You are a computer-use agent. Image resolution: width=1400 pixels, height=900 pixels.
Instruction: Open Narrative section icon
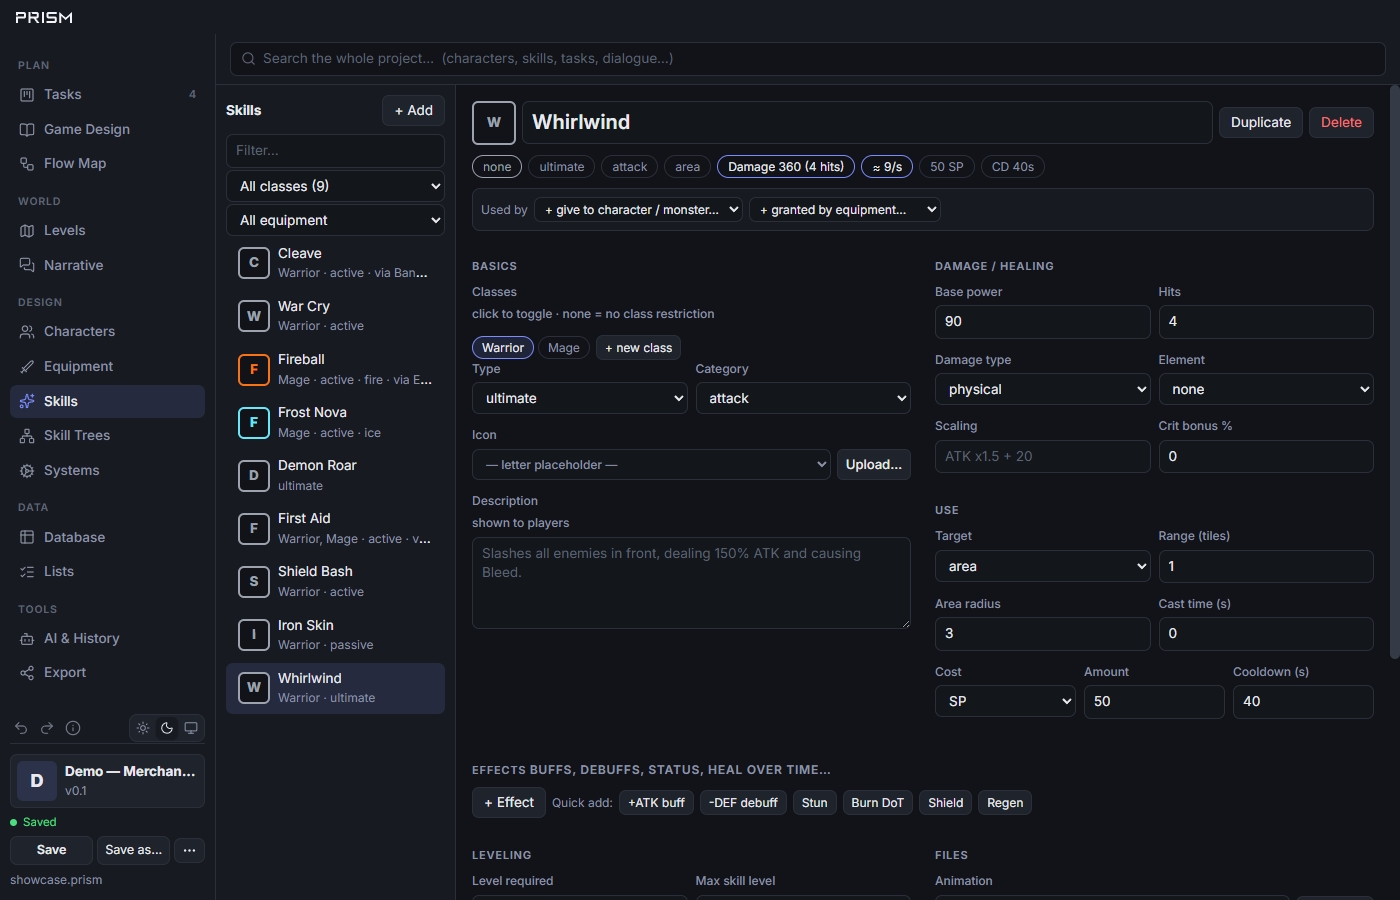click(27, 265)
